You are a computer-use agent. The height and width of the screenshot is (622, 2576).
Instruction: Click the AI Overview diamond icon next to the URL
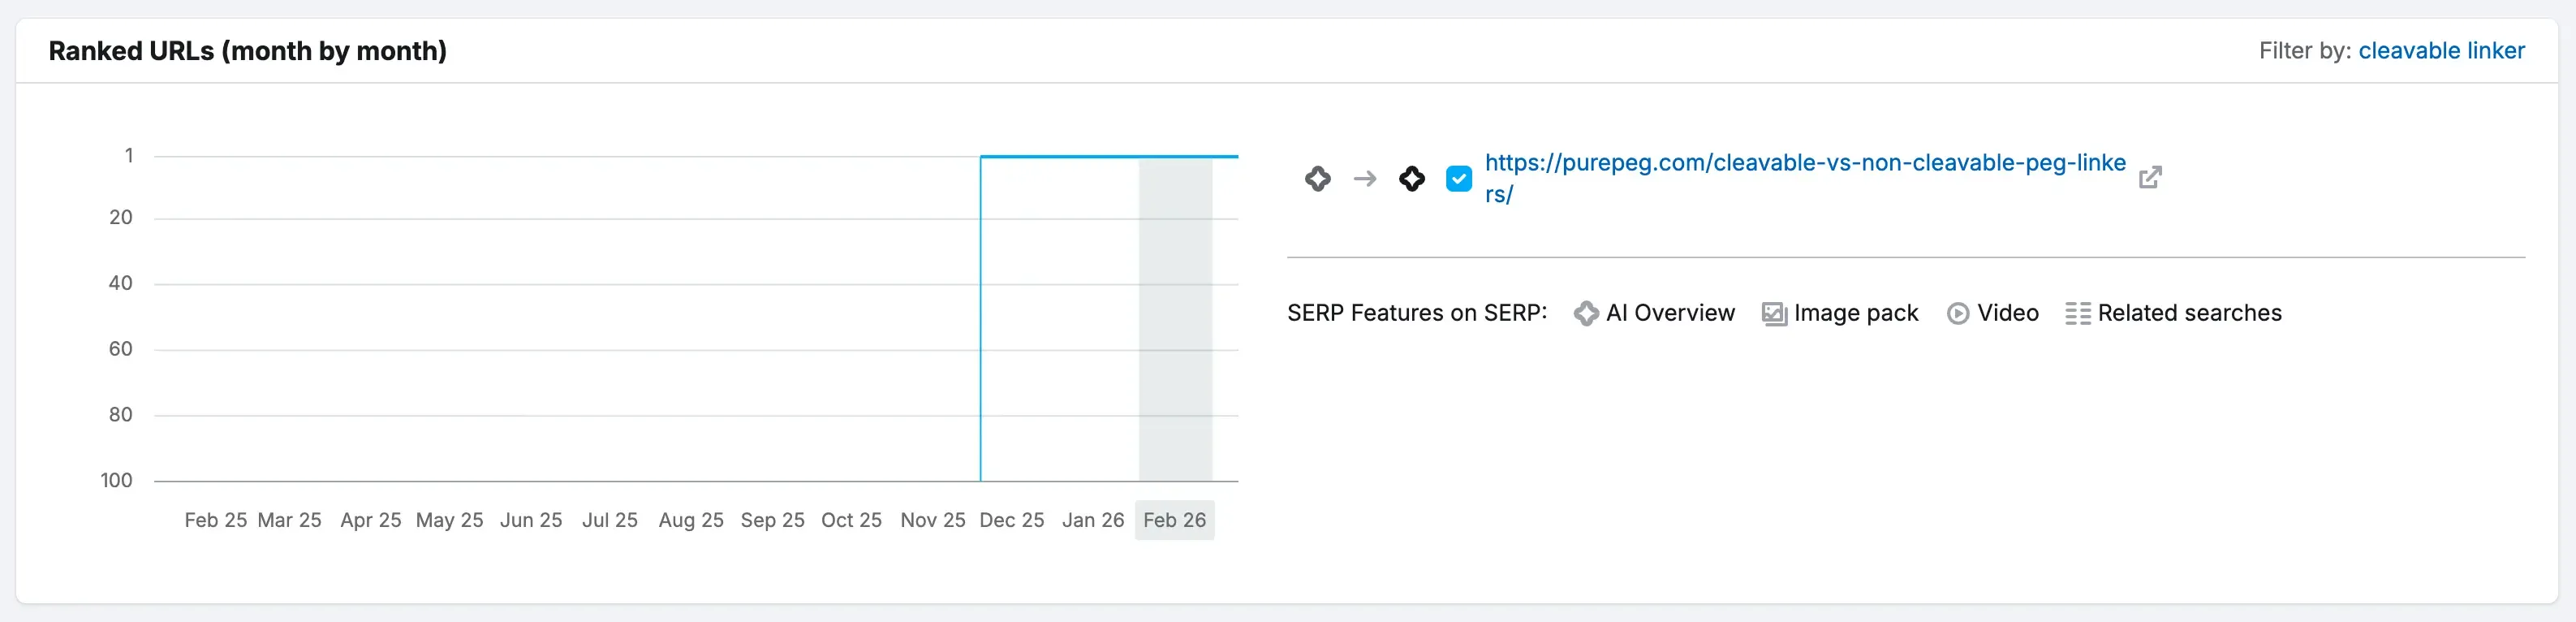tap(1318, 179)
